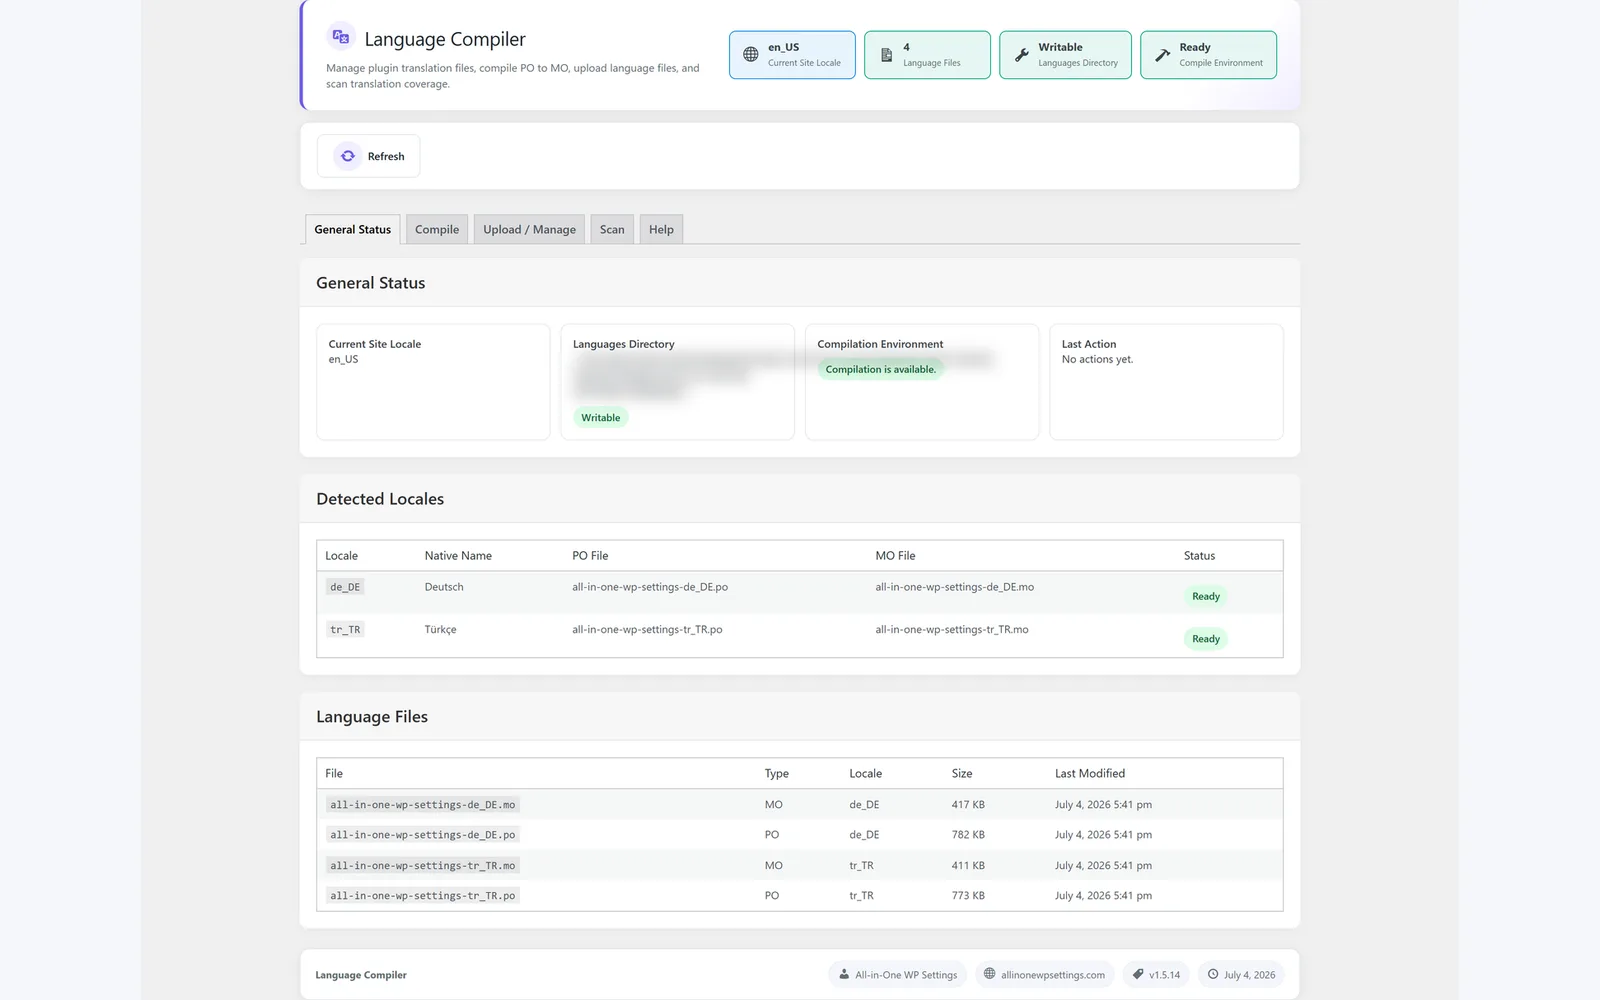
Task: Click the Ready Compile Environment card
Action: coord(1208,55)
